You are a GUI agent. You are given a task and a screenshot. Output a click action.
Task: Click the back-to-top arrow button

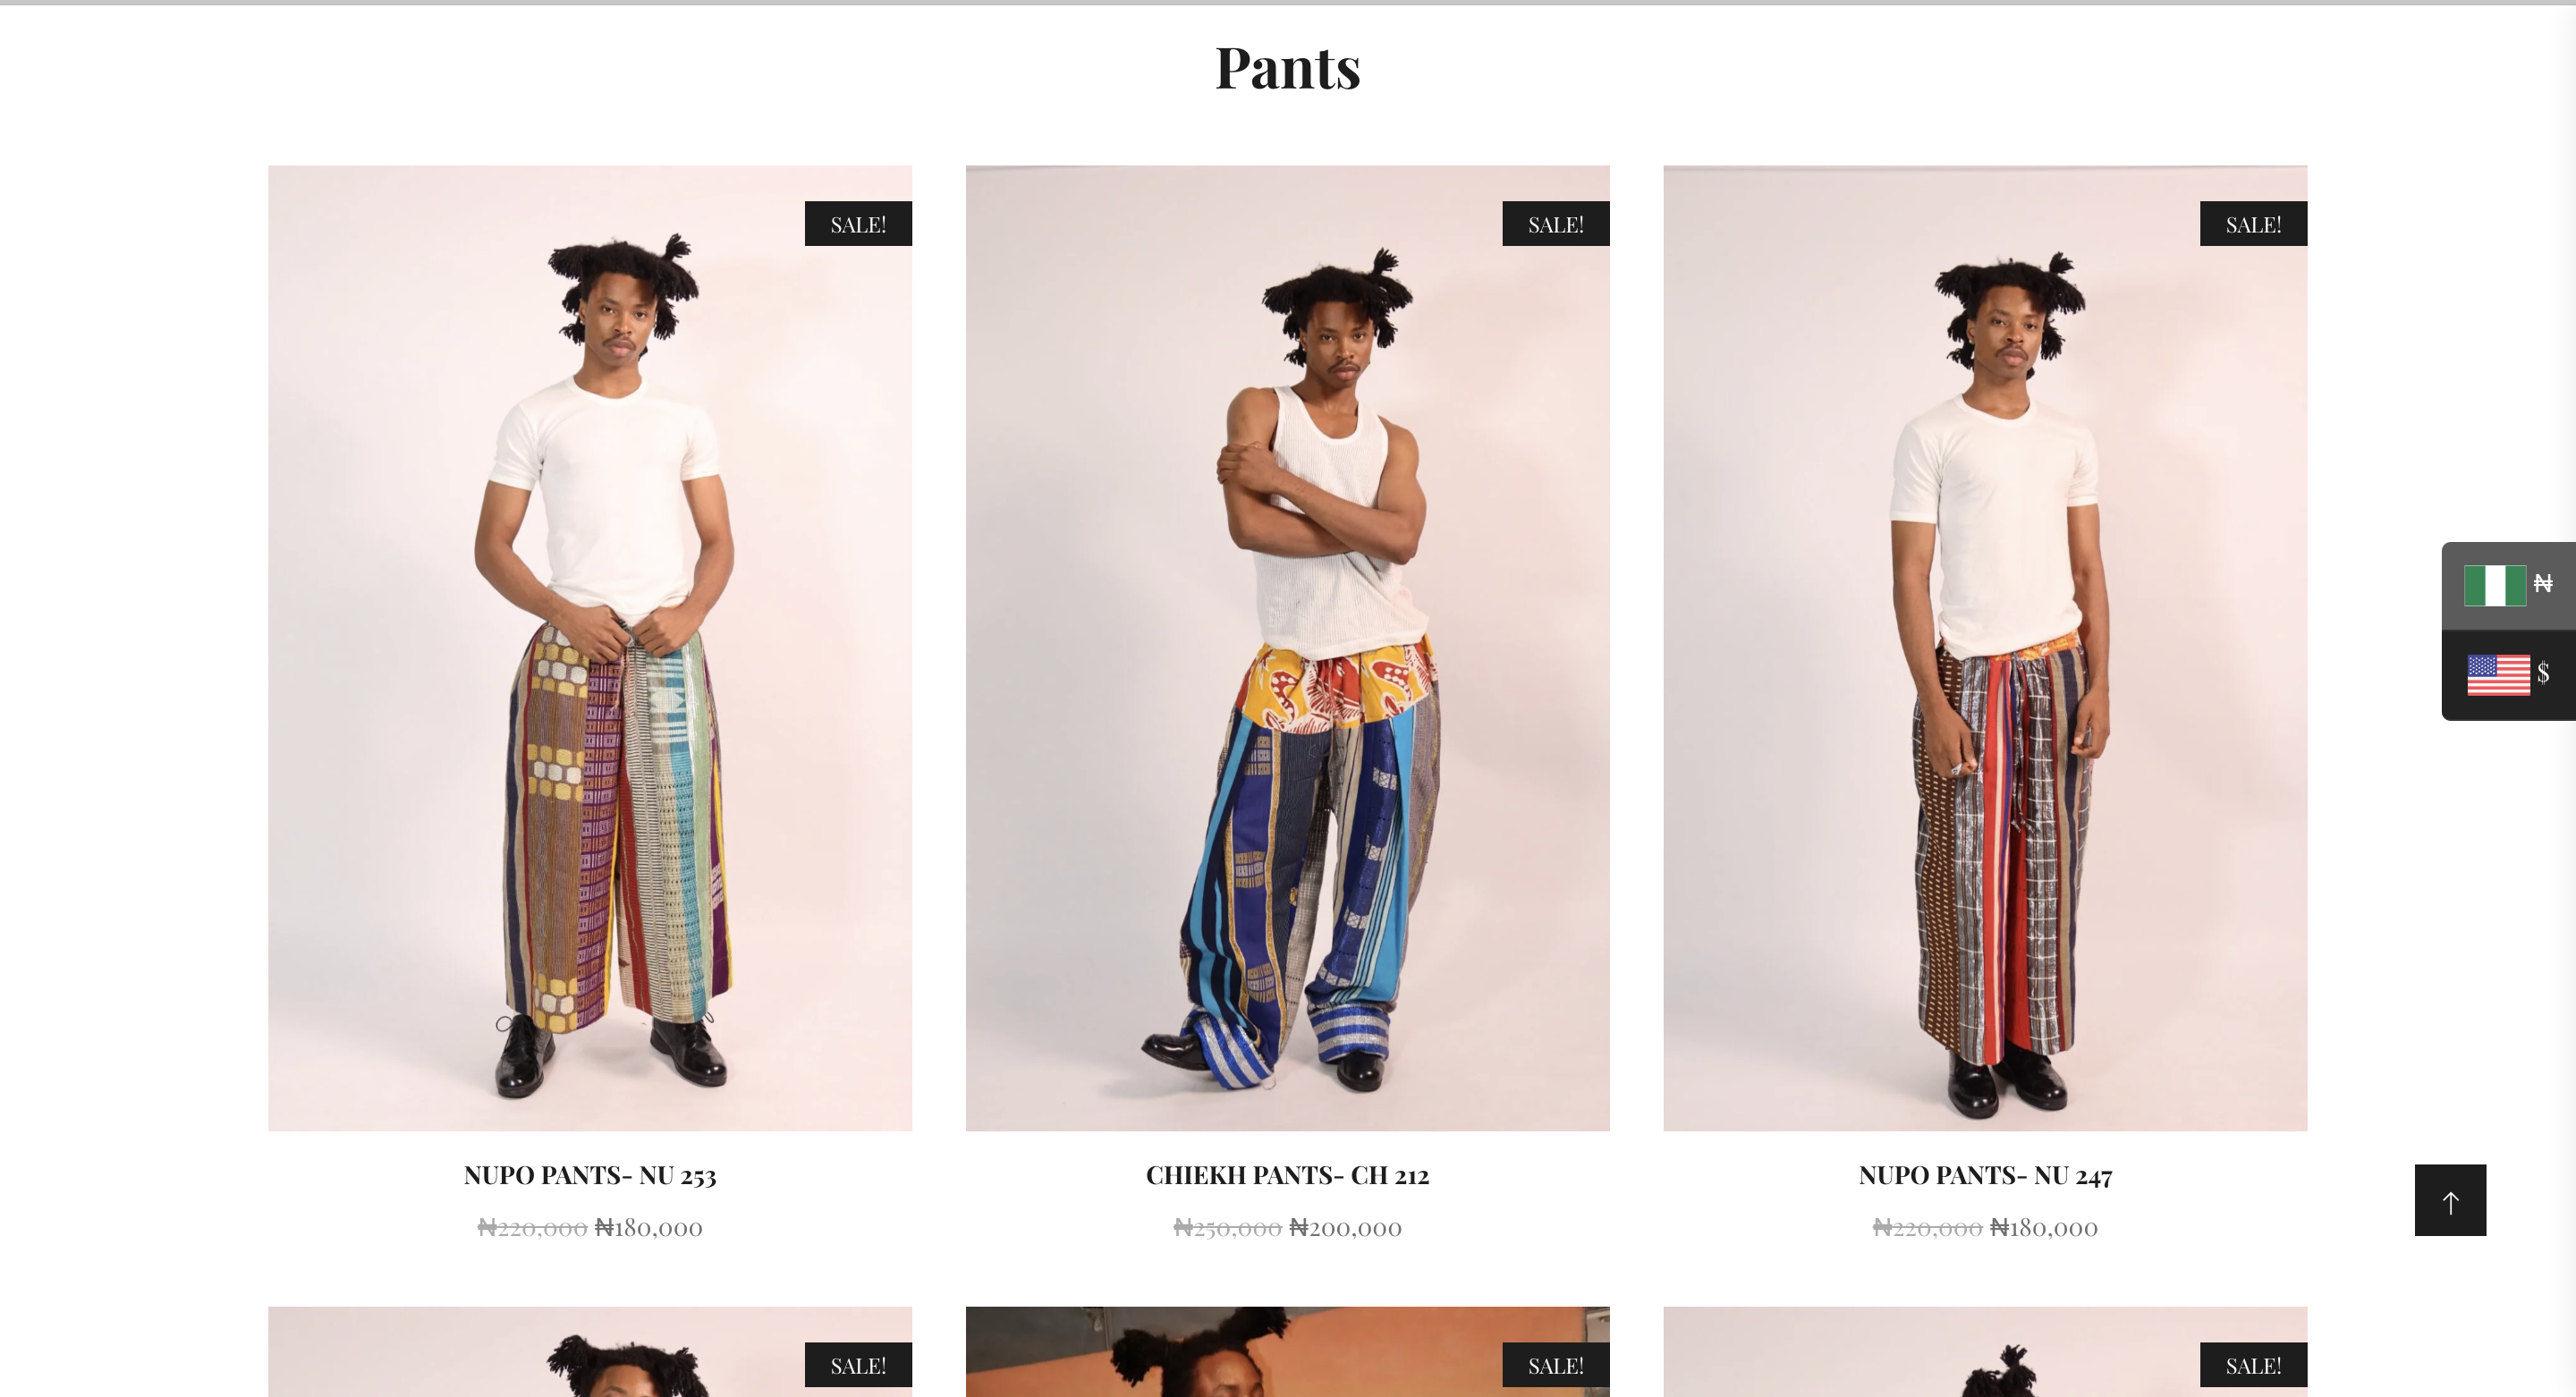click(2450, 1200)
